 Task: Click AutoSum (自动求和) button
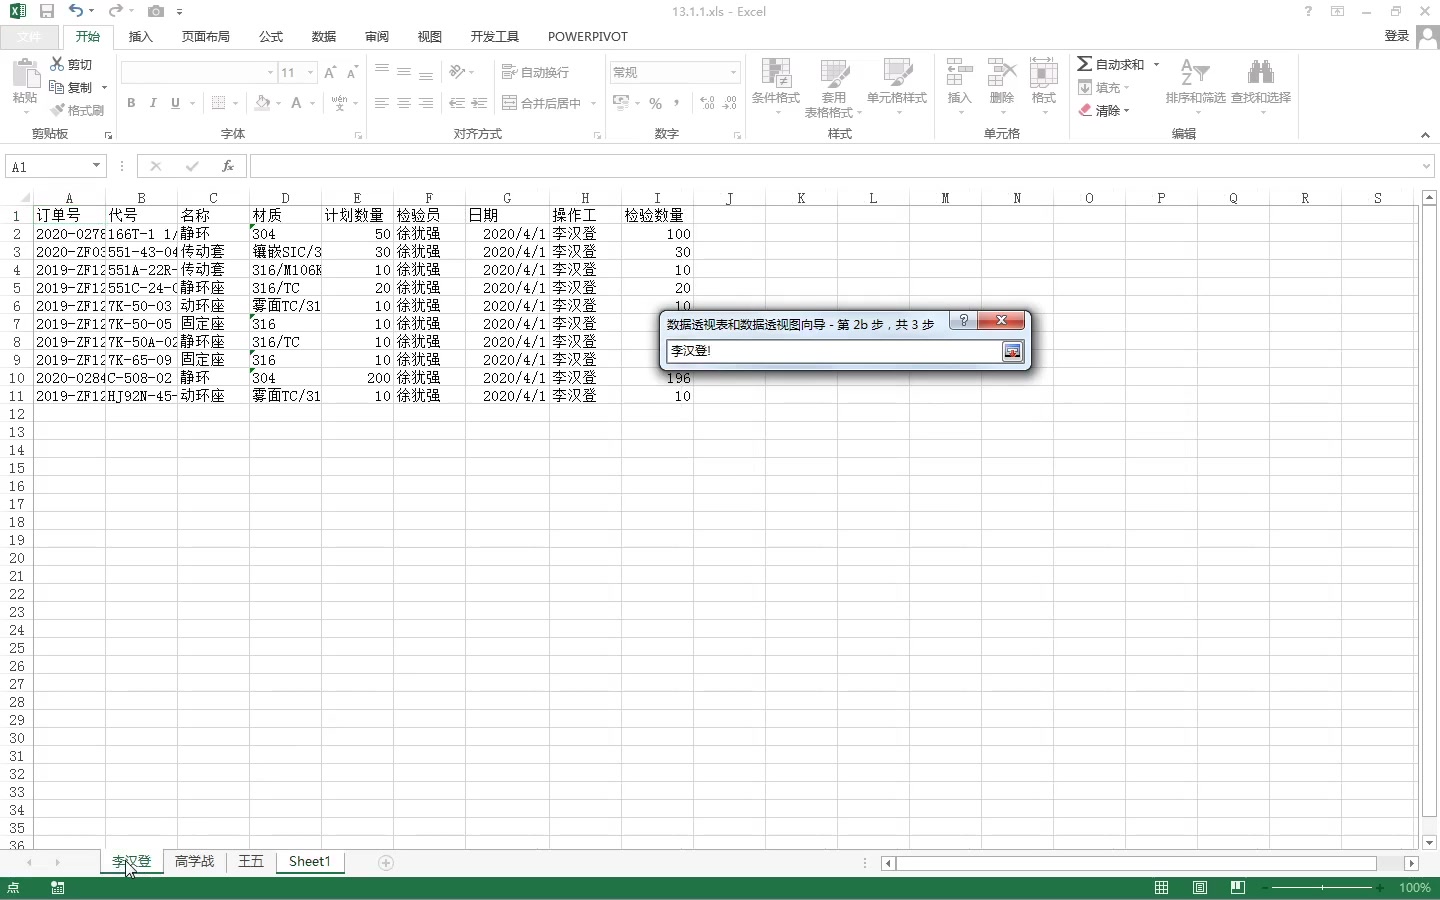click(1111, 64)
